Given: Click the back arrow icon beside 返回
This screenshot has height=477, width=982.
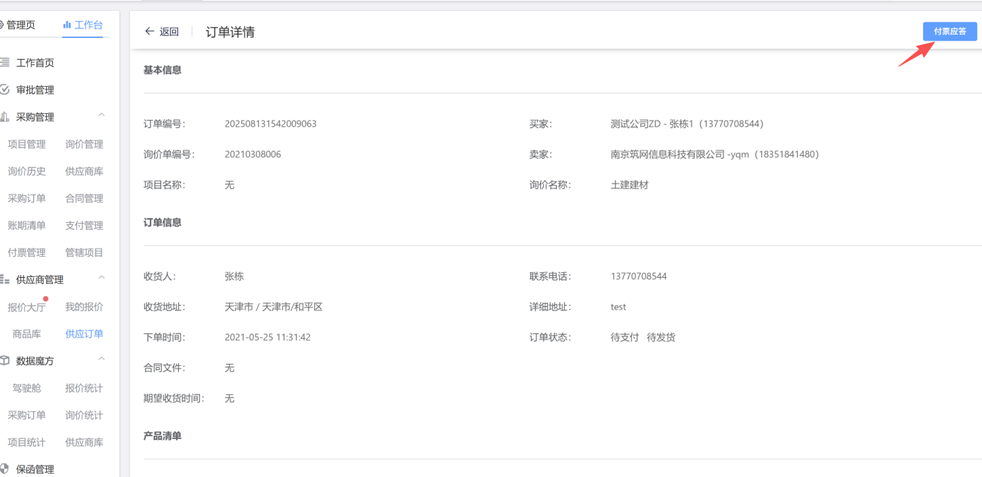Looking at the screenshot, I should point(150,32).
